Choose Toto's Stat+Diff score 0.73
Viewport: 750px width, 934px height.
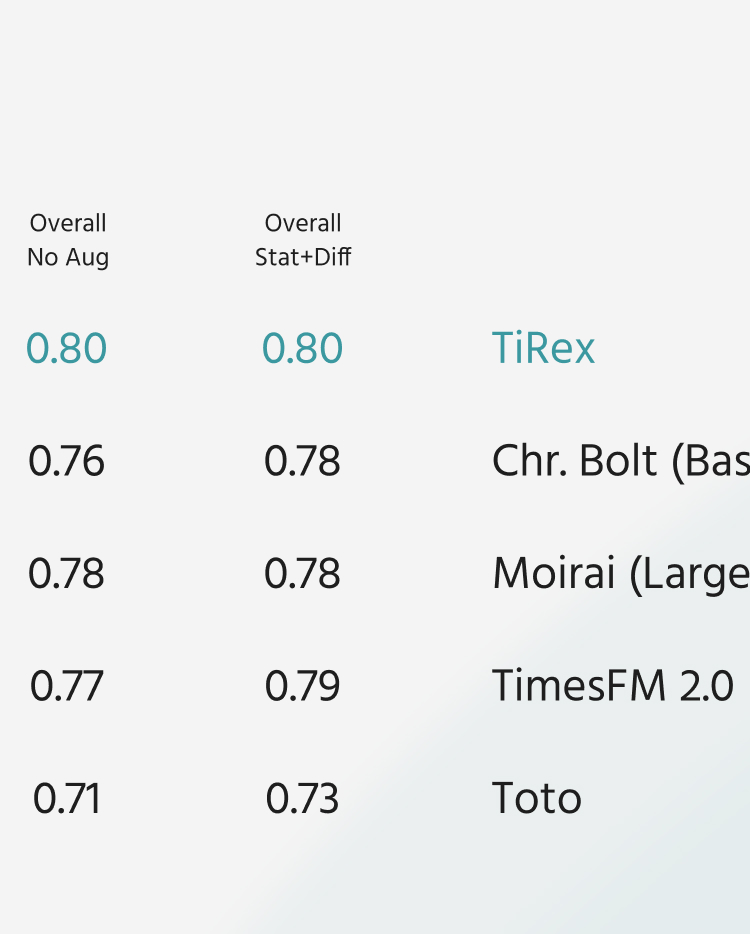click(302, 799)
